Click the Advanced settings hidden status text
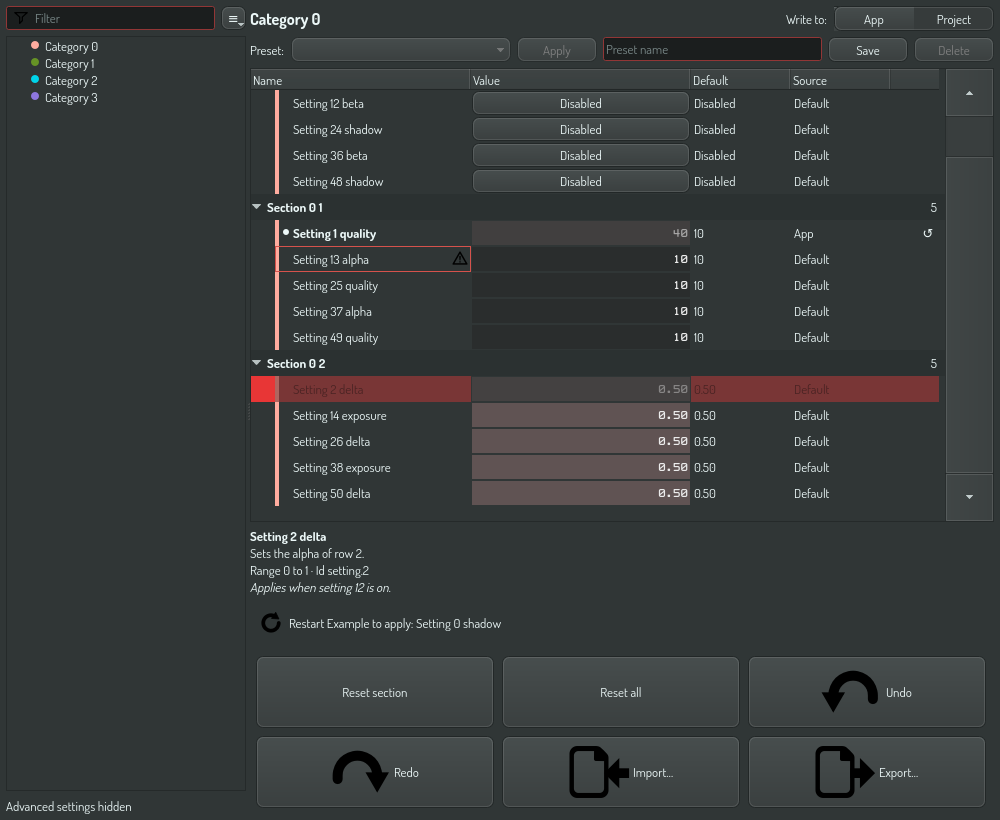Image resolution: width=1000 pixels, height=820 pixels. point(69,807)
